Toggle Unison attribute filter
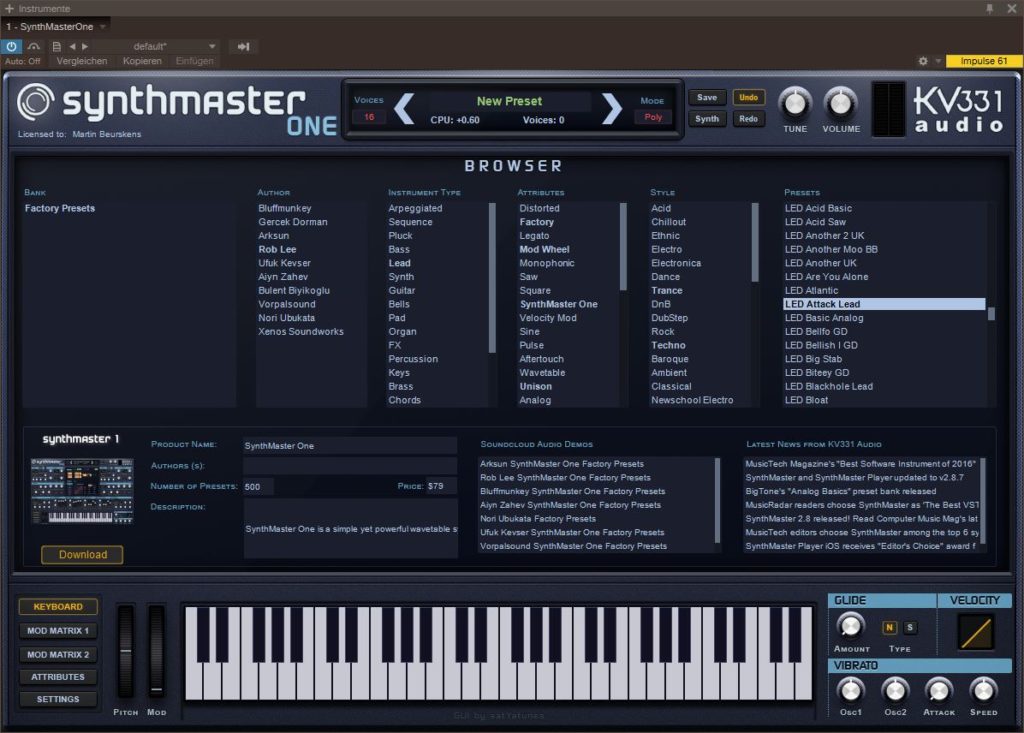This screenshot has height=733, width=1024. (x=536, y=387)
